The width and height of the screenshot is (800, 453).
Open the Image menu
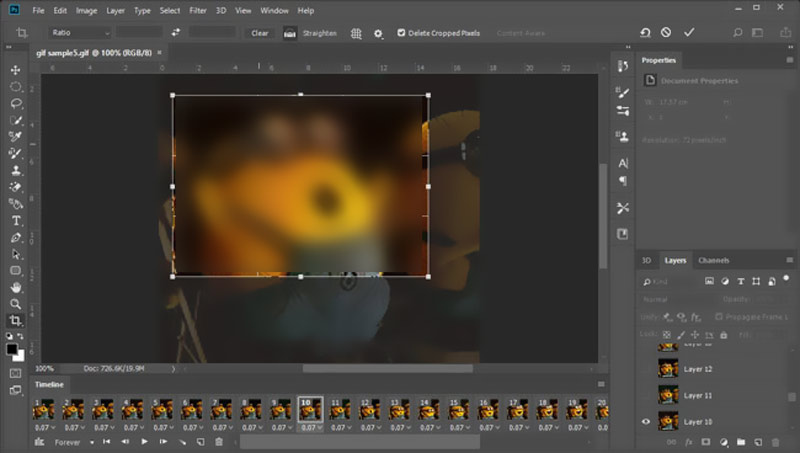[x=86, y=10]
